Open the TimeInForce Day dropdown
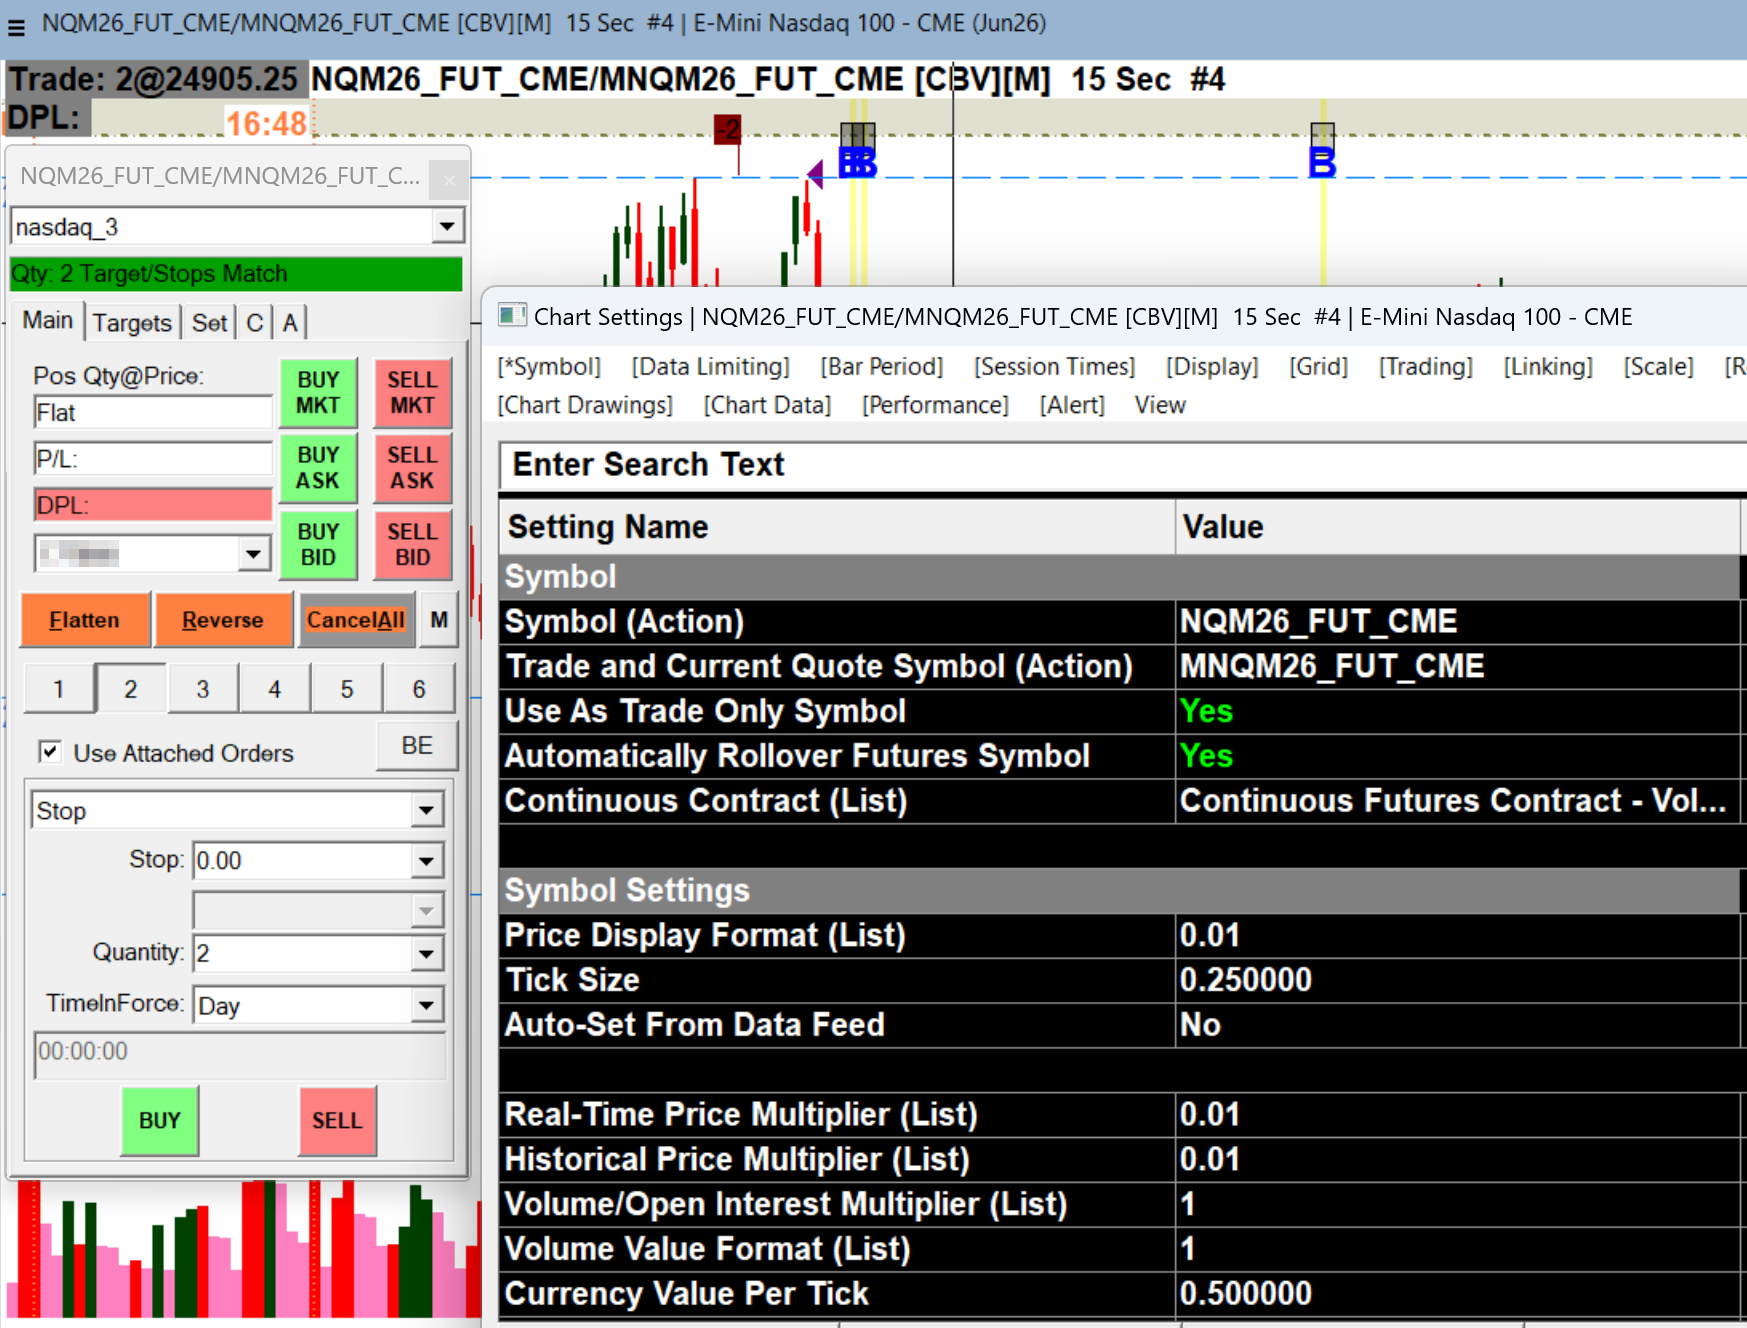 click(x=427, y=1004)
